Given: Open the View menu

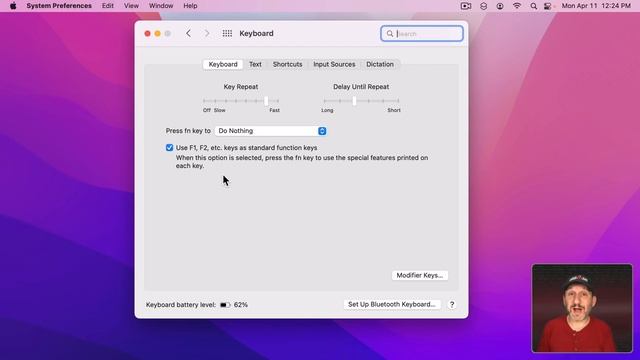Looking at the screenshot, I should [131, 6].
